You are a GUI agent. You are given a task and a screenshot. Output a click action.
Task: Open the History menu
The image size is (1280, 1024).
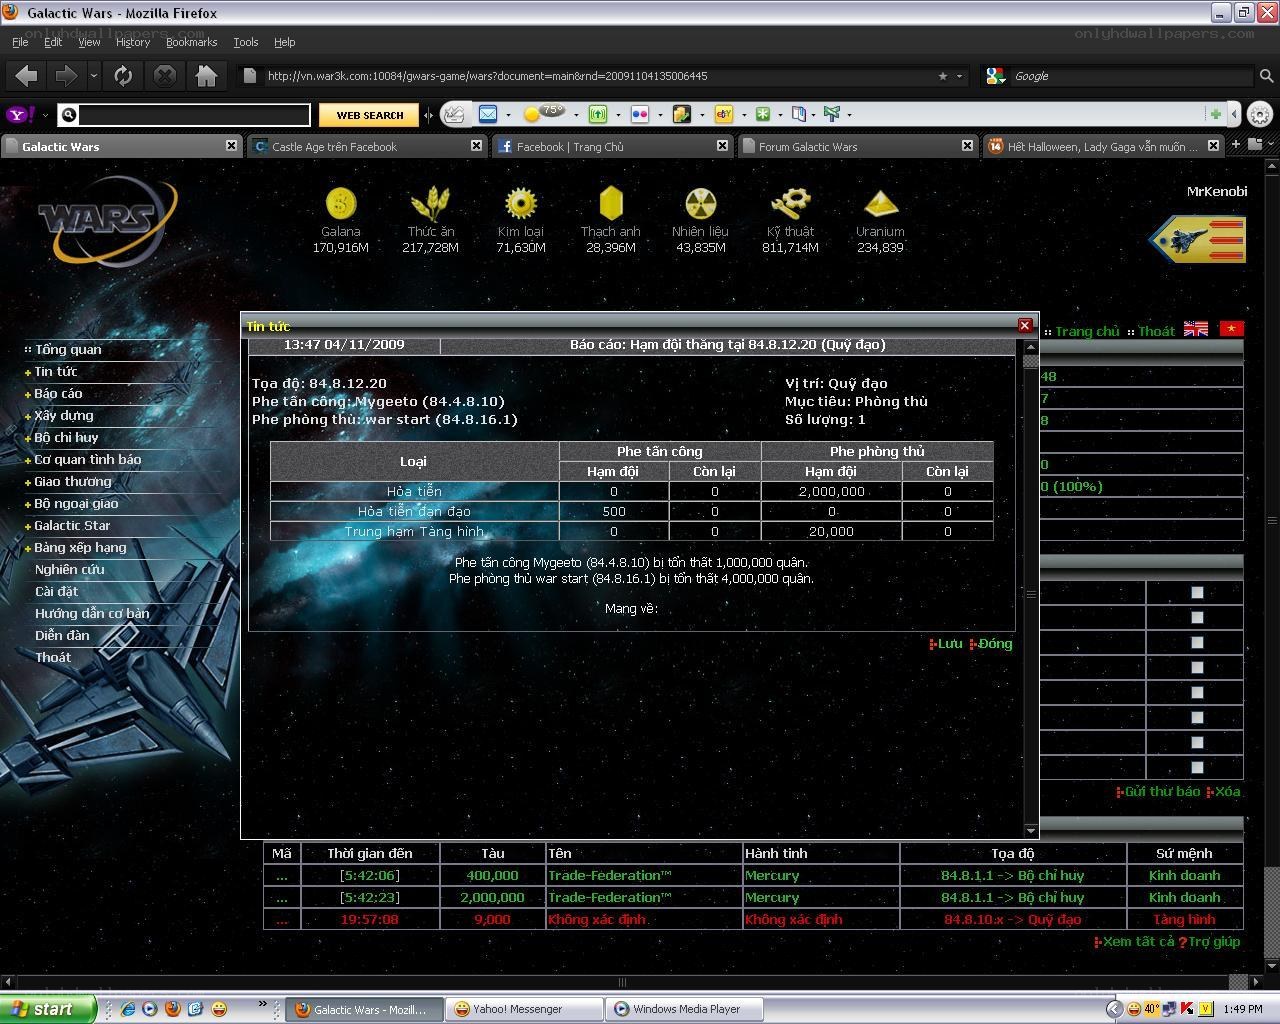(x=132, y=42)
